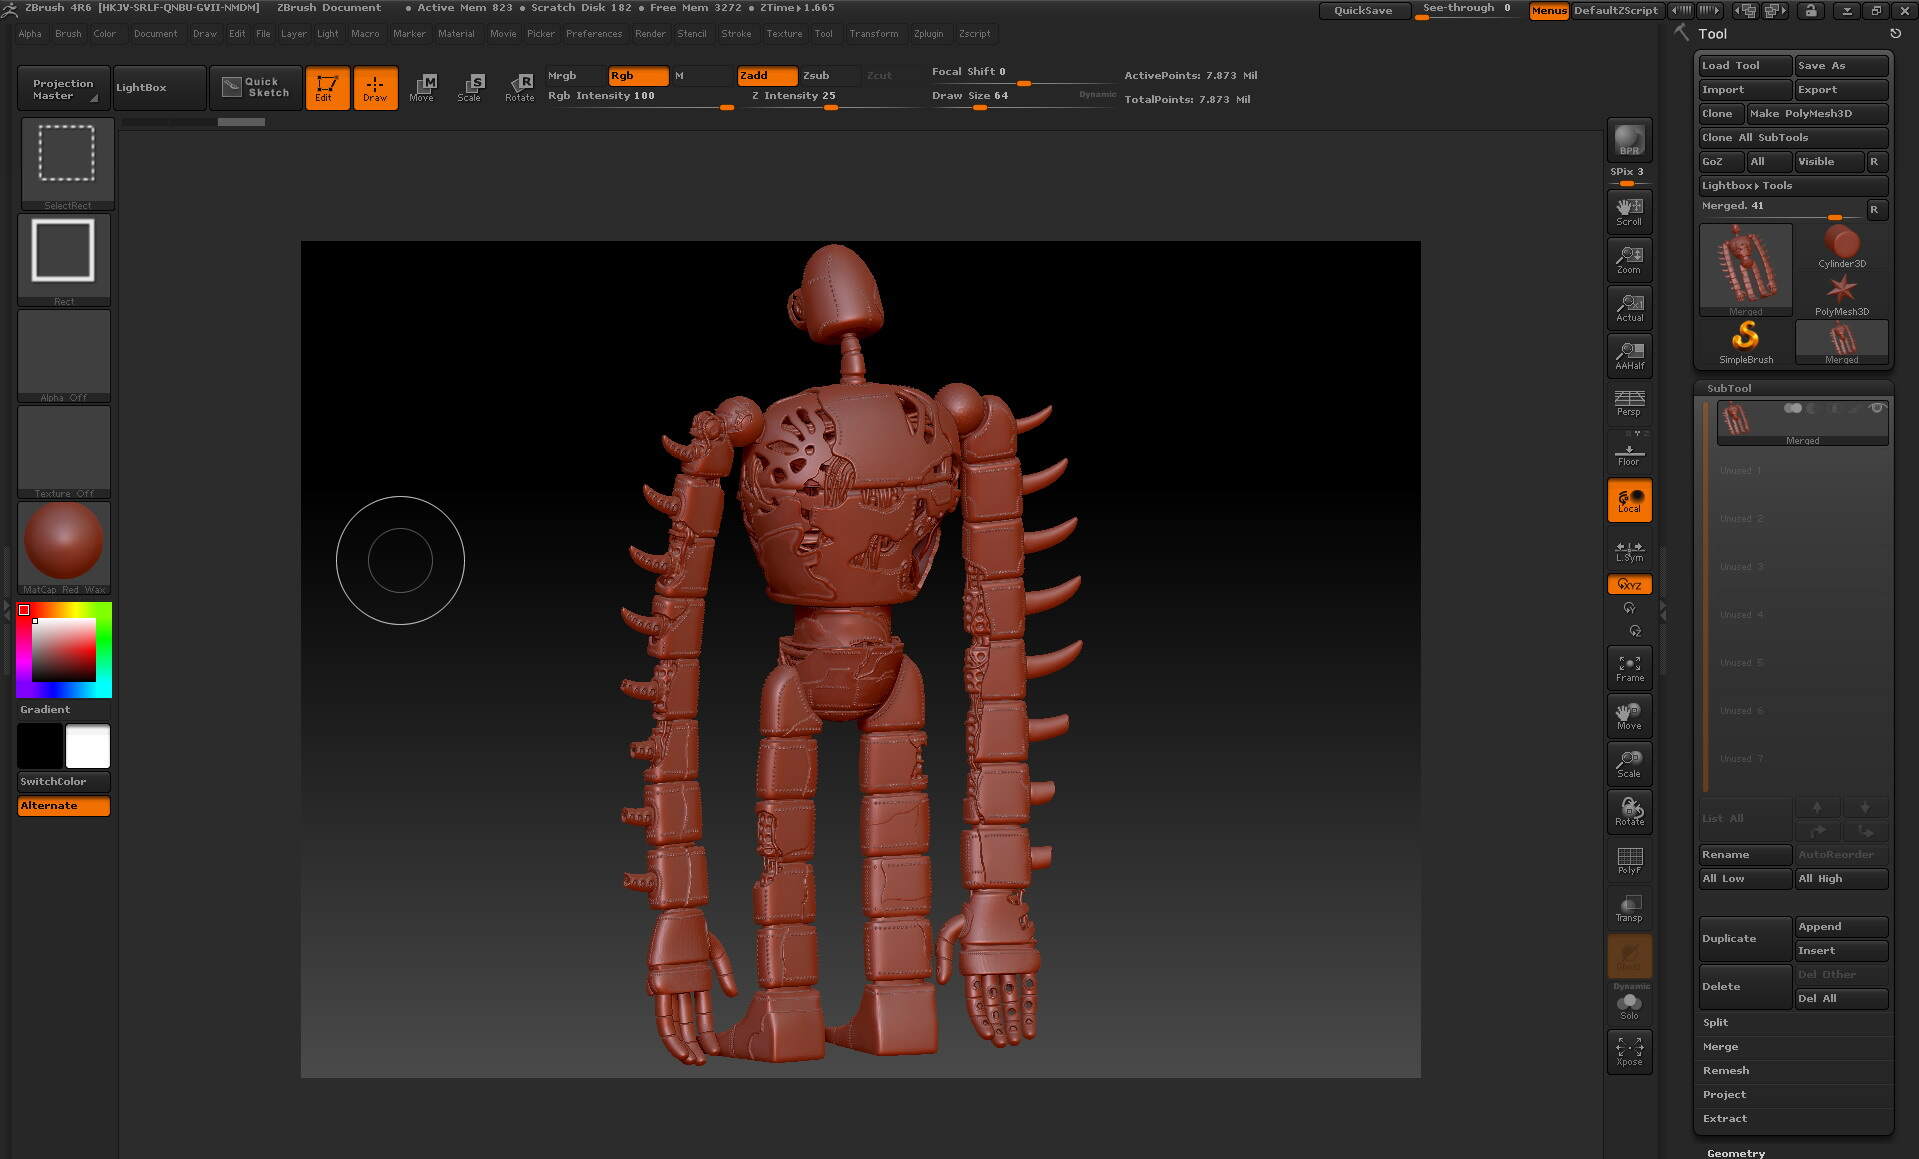Open the Material menu
The height and width of the screenshot is (1159, 1919).
pyautogui.click(x=456, y=34)
